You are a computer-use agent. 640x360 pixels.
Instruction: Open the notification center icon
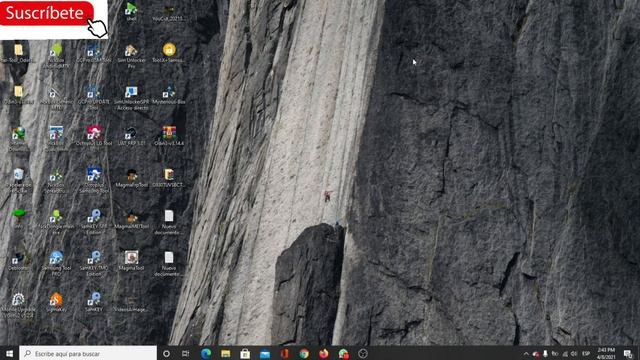tap(628, 353)
